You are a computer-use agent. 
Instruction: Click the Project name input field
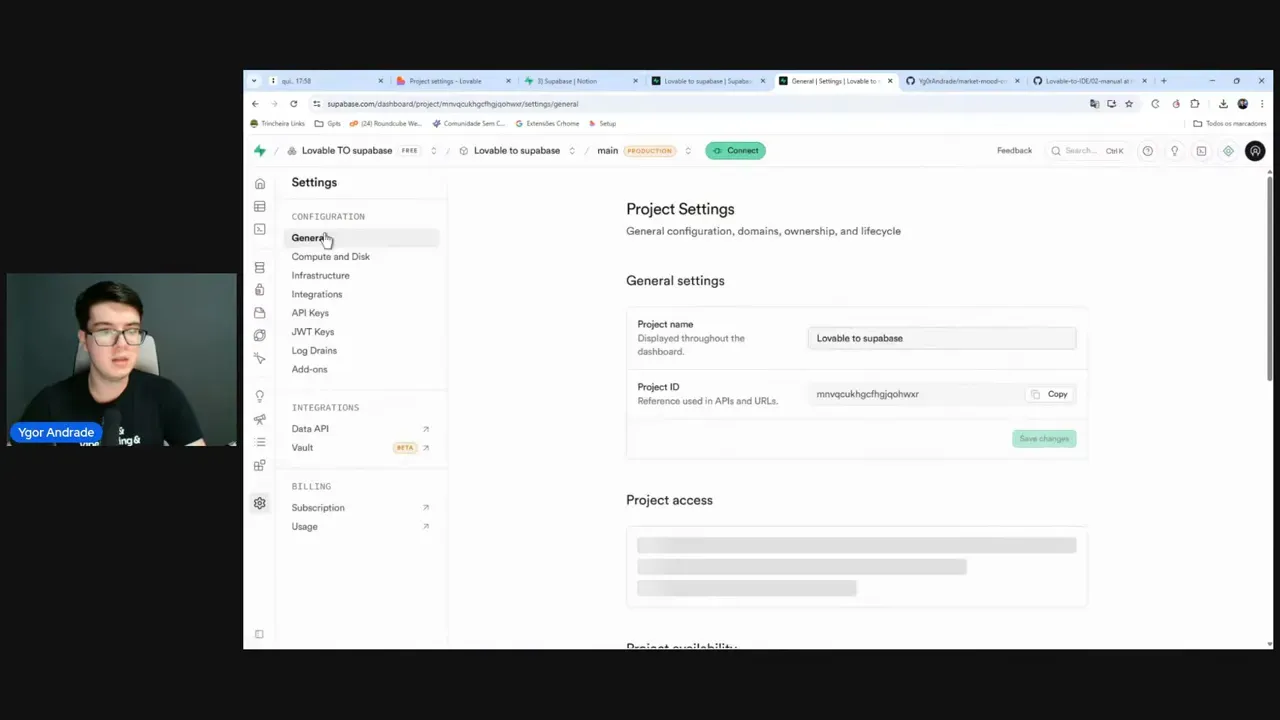pos(942,338)
